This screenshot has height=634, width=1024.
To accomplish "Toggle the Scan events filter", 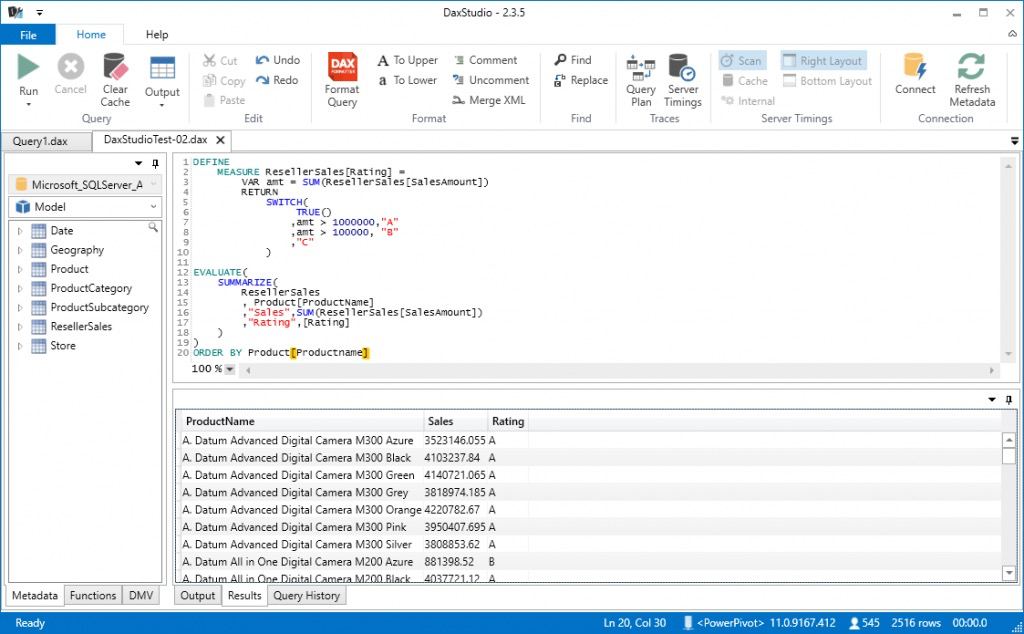I will coord(742,61).
